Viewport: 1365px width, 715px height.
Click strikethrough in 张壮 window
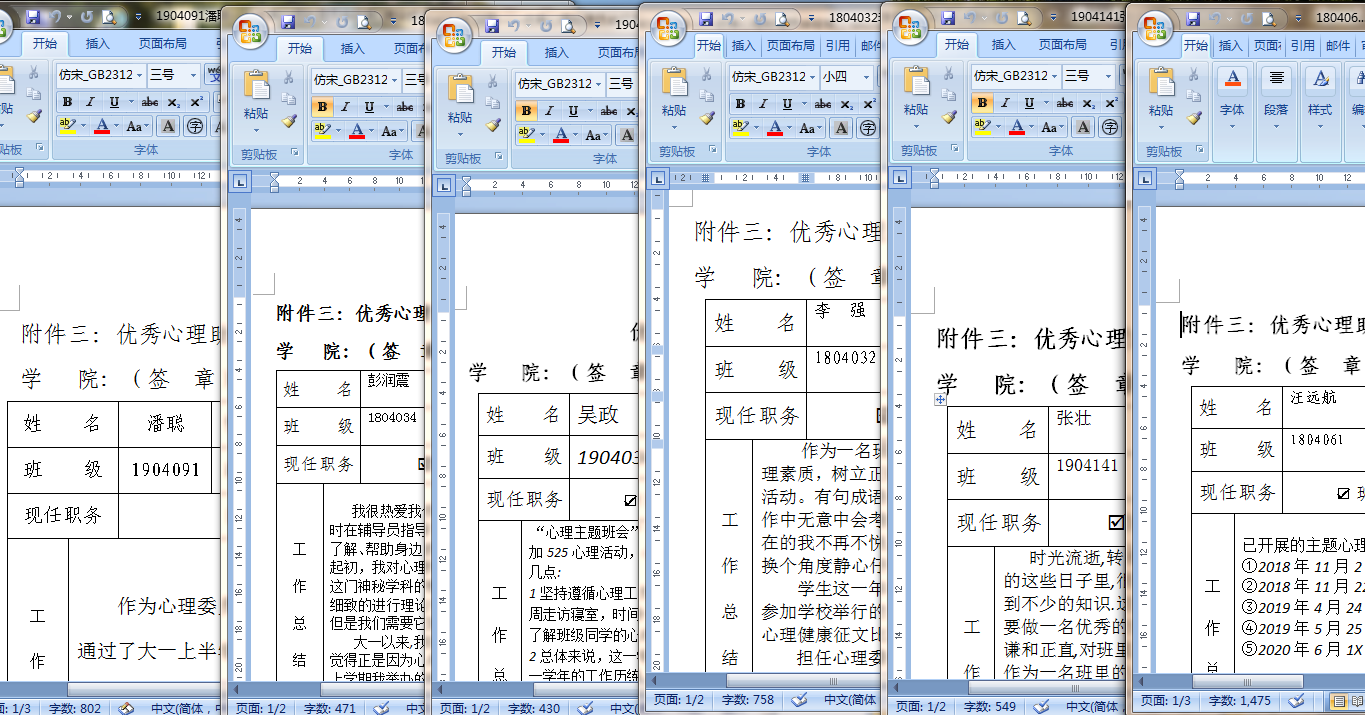click(1066, 102)
